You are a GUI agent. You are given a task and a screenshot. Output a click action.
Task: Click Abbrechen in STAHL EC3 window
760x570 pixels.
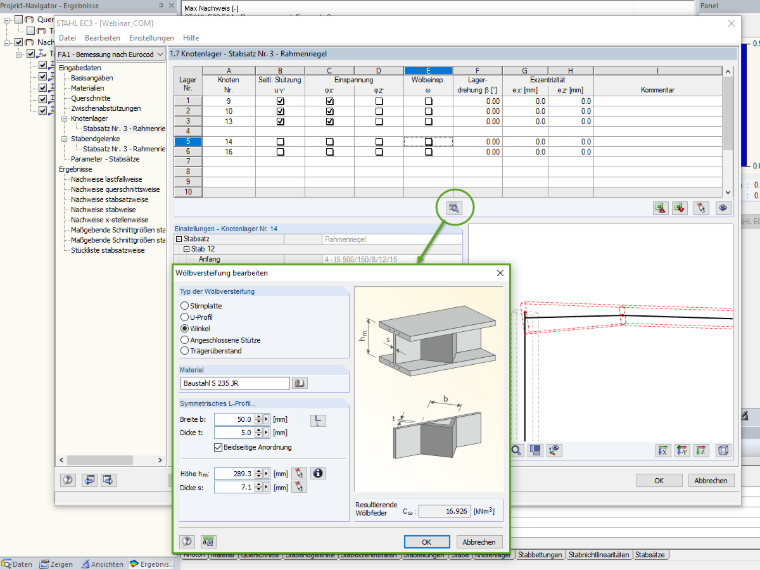[x=711, y=480]
